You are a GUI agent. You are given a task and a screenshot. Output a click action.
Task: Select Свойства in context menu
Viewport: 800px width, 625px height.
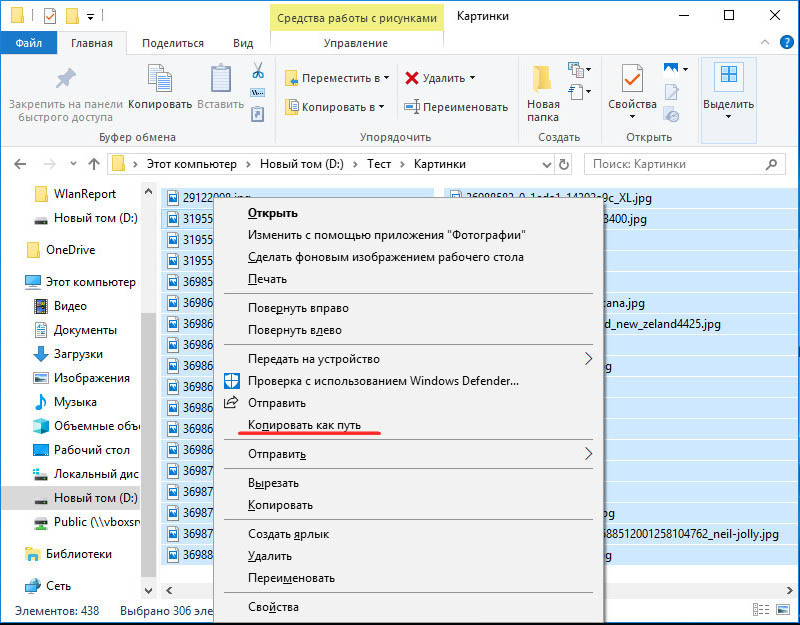(273, 607)
